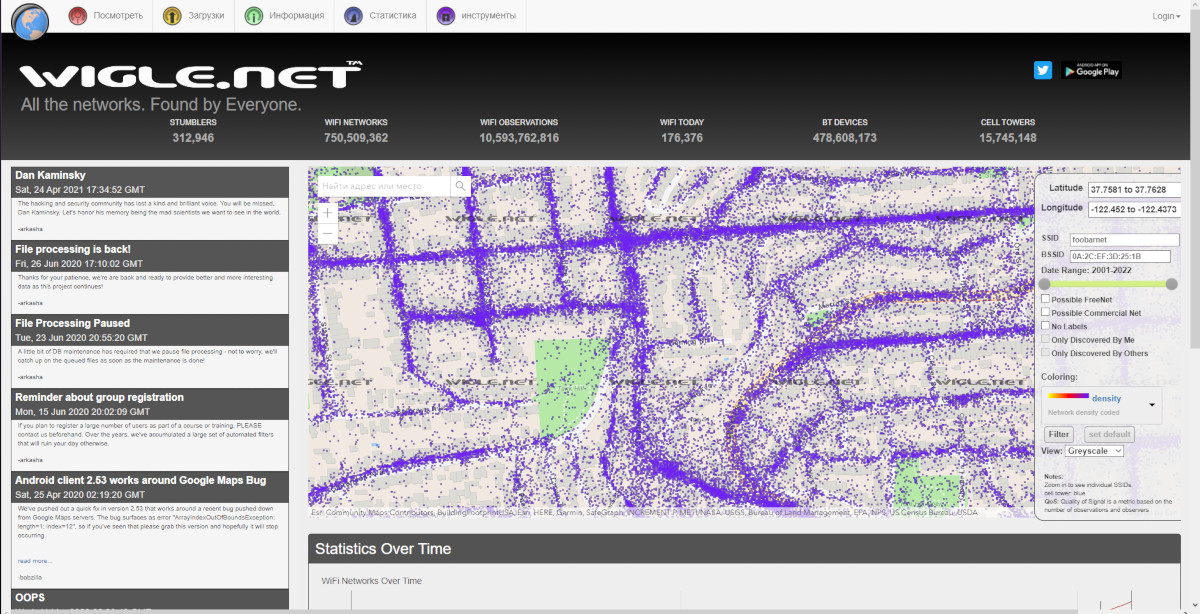Check Only Discovered By Others
This screenshot has height=614, width=1200.
(x=1045, y=353)
